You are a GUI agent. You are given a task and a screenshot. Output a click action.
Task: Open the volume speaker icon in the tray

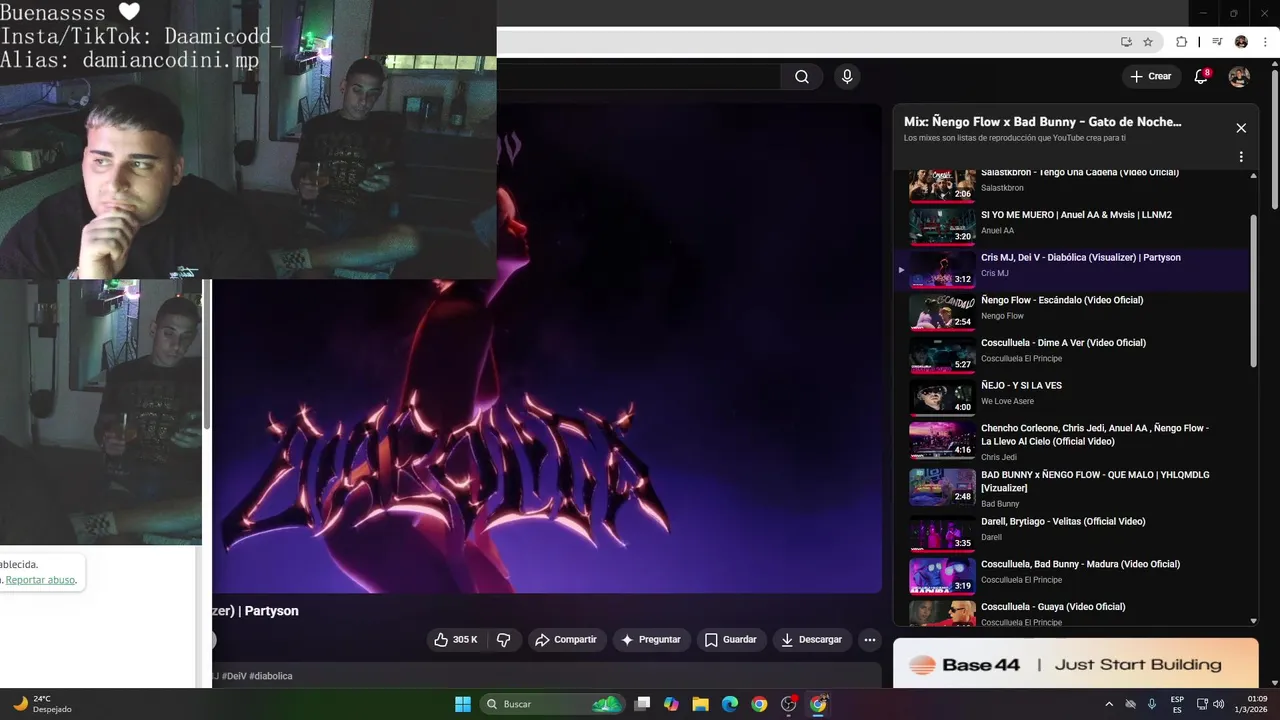pos(1218,704)
